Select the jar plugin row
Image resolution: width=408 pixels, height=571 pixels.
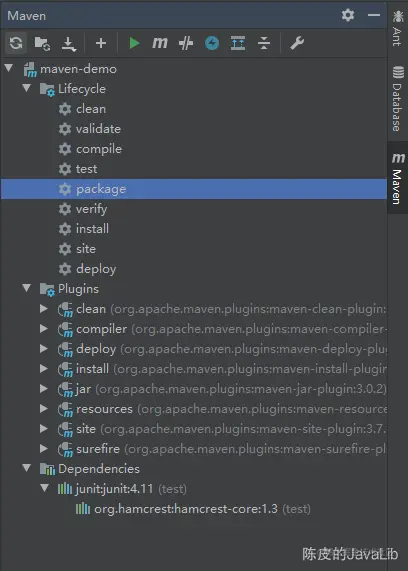(x=193, y=389)
